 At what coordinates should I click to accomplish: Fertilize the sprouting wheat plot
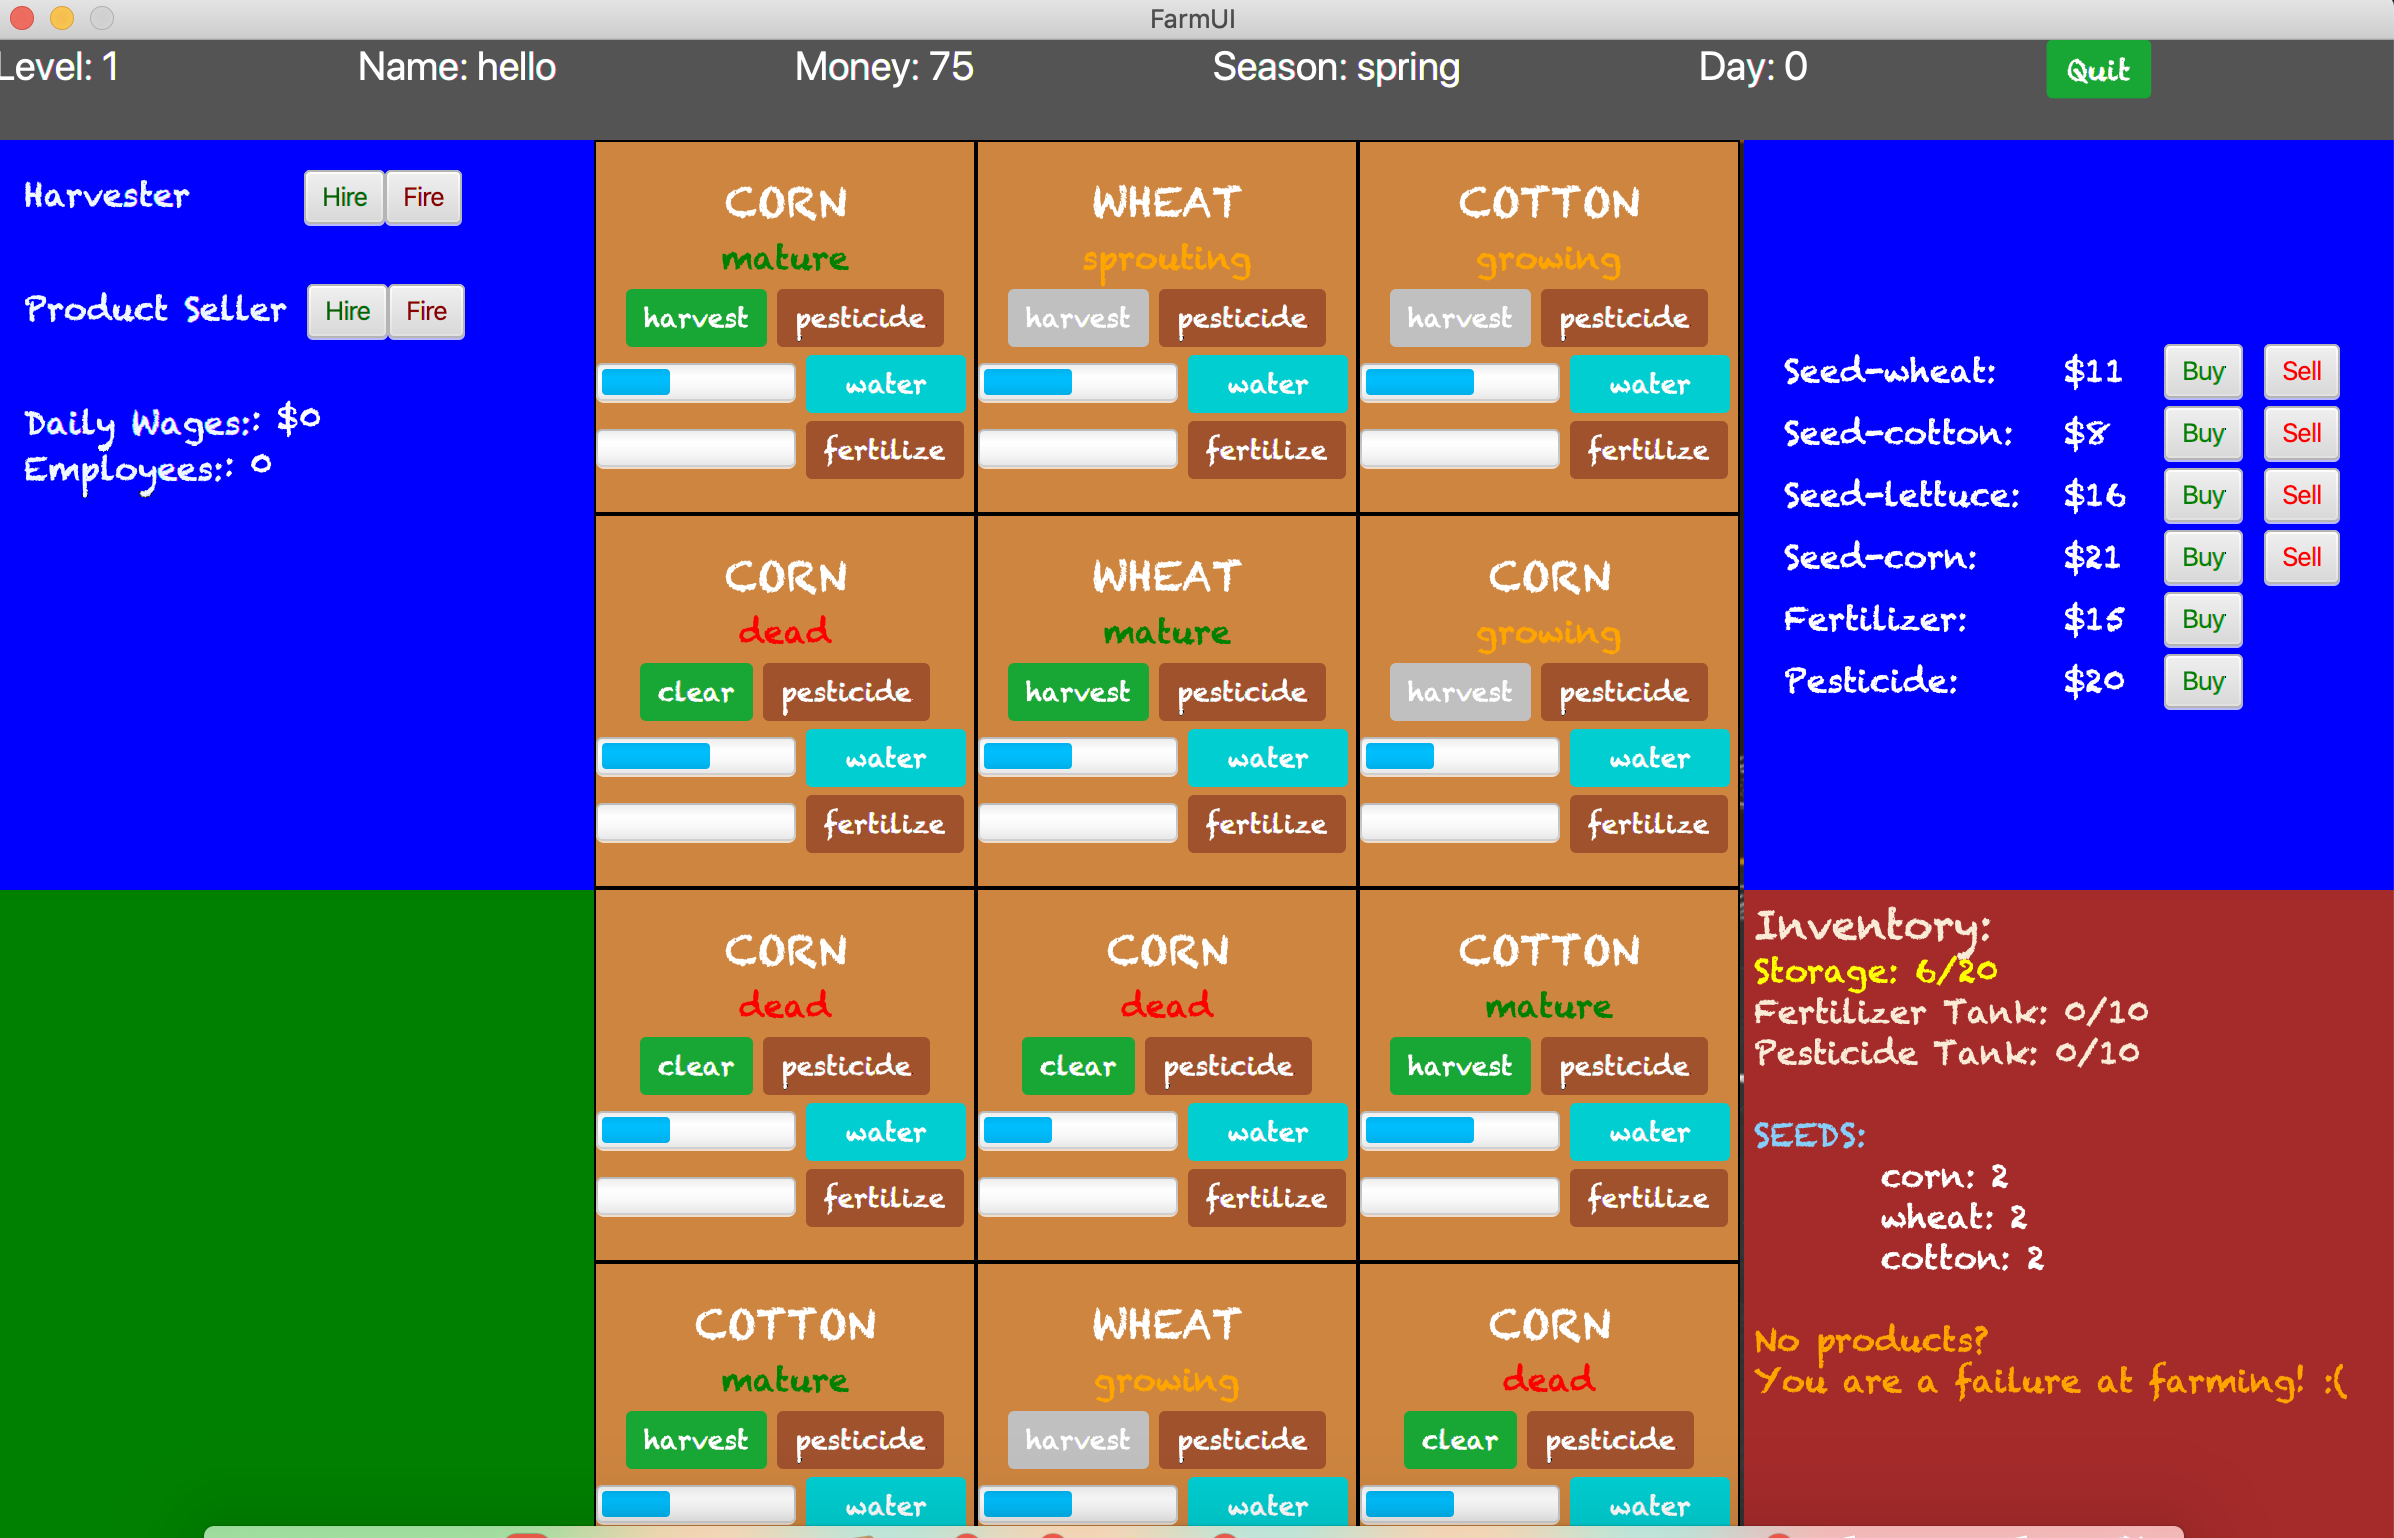tap(1265, 450)
